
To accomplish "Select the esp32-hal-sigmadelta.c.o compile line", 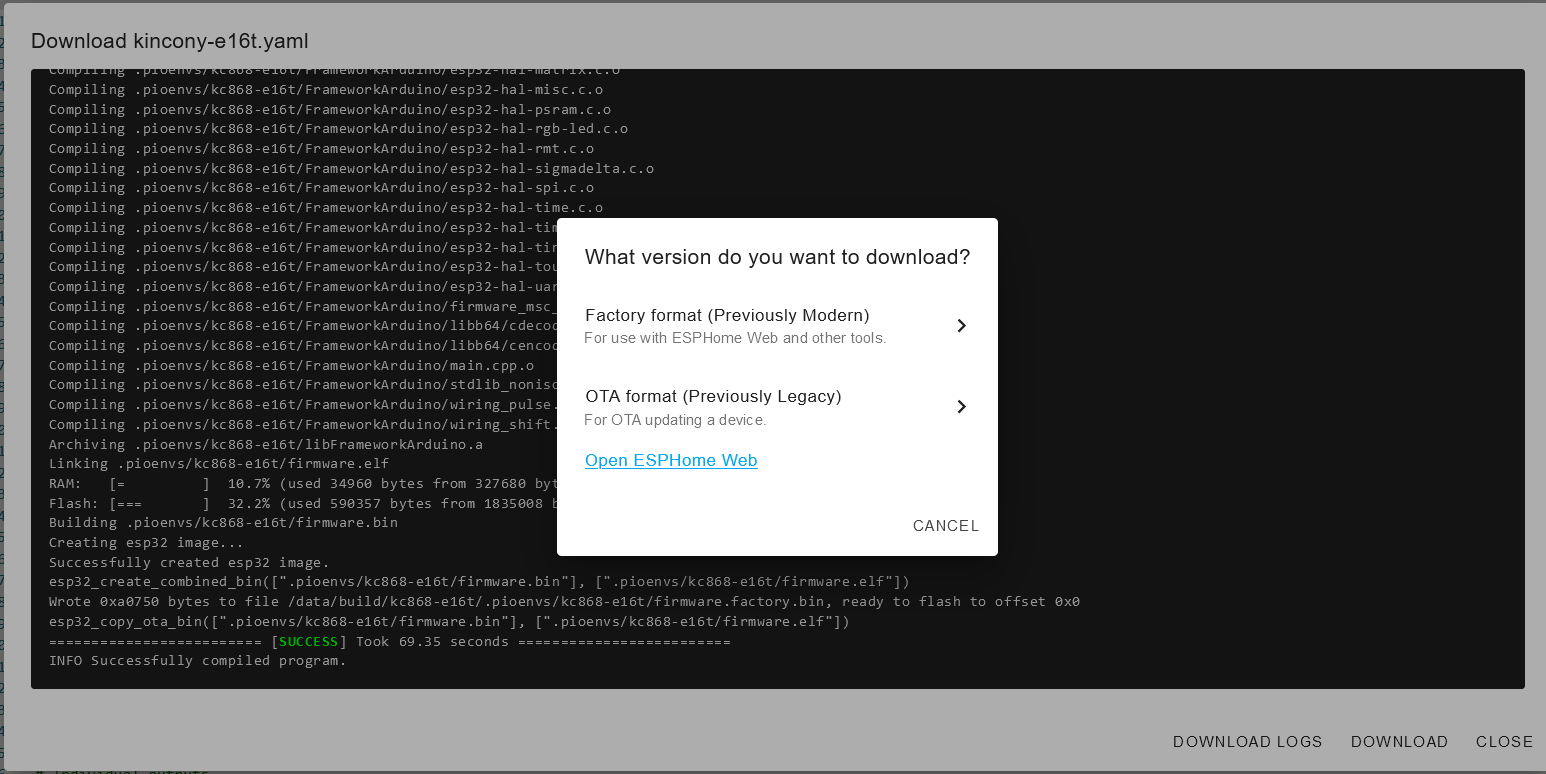I will pos(351,168).
